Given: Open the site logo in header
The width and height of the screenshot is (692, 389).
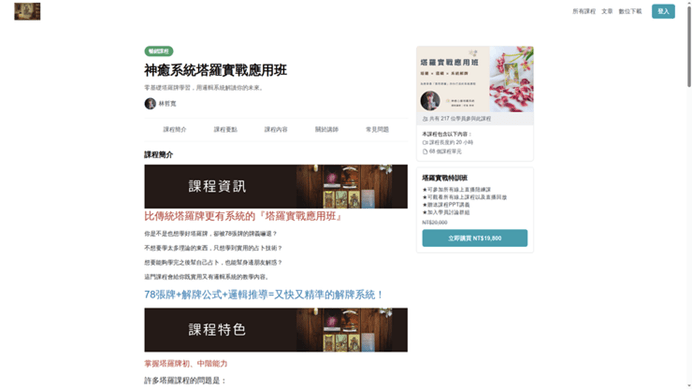Looking at the screenshot, I should 27,11.
